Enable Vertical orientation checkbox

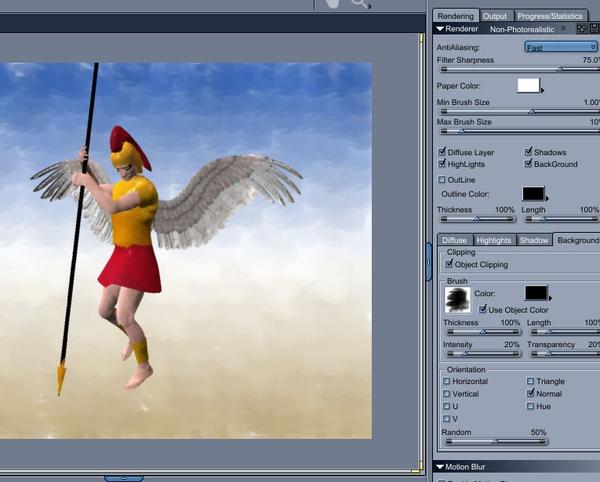[447, 394]
